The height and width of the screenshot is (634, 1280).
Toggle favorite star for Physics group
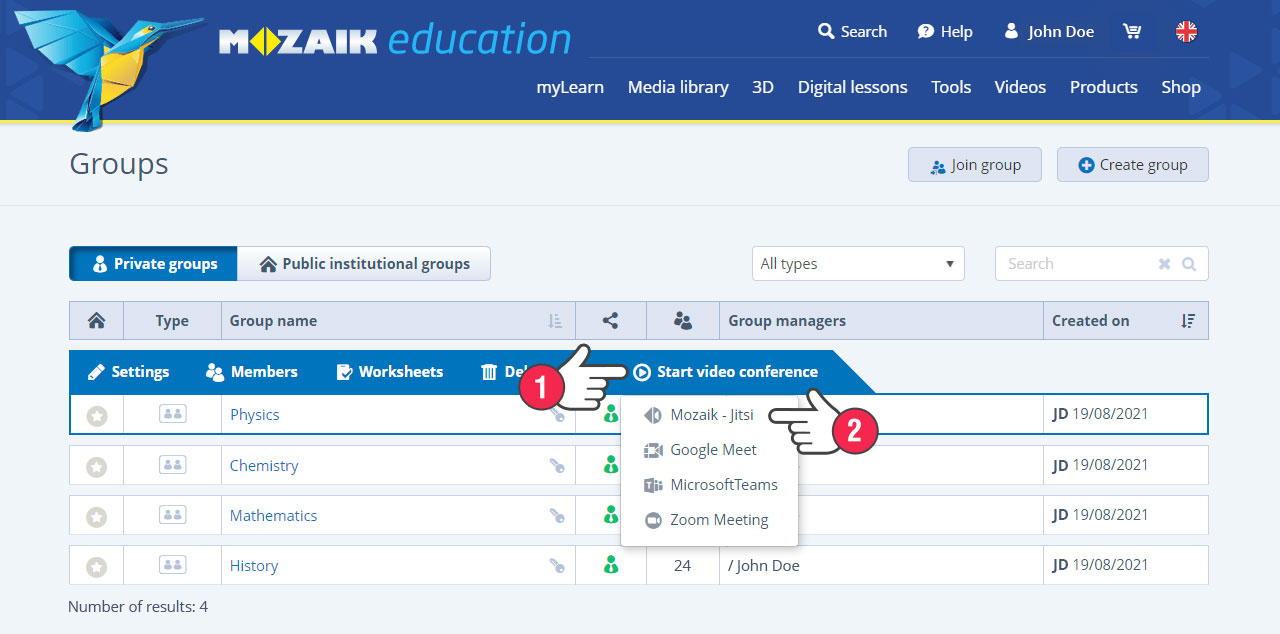[x=96, y=415]
